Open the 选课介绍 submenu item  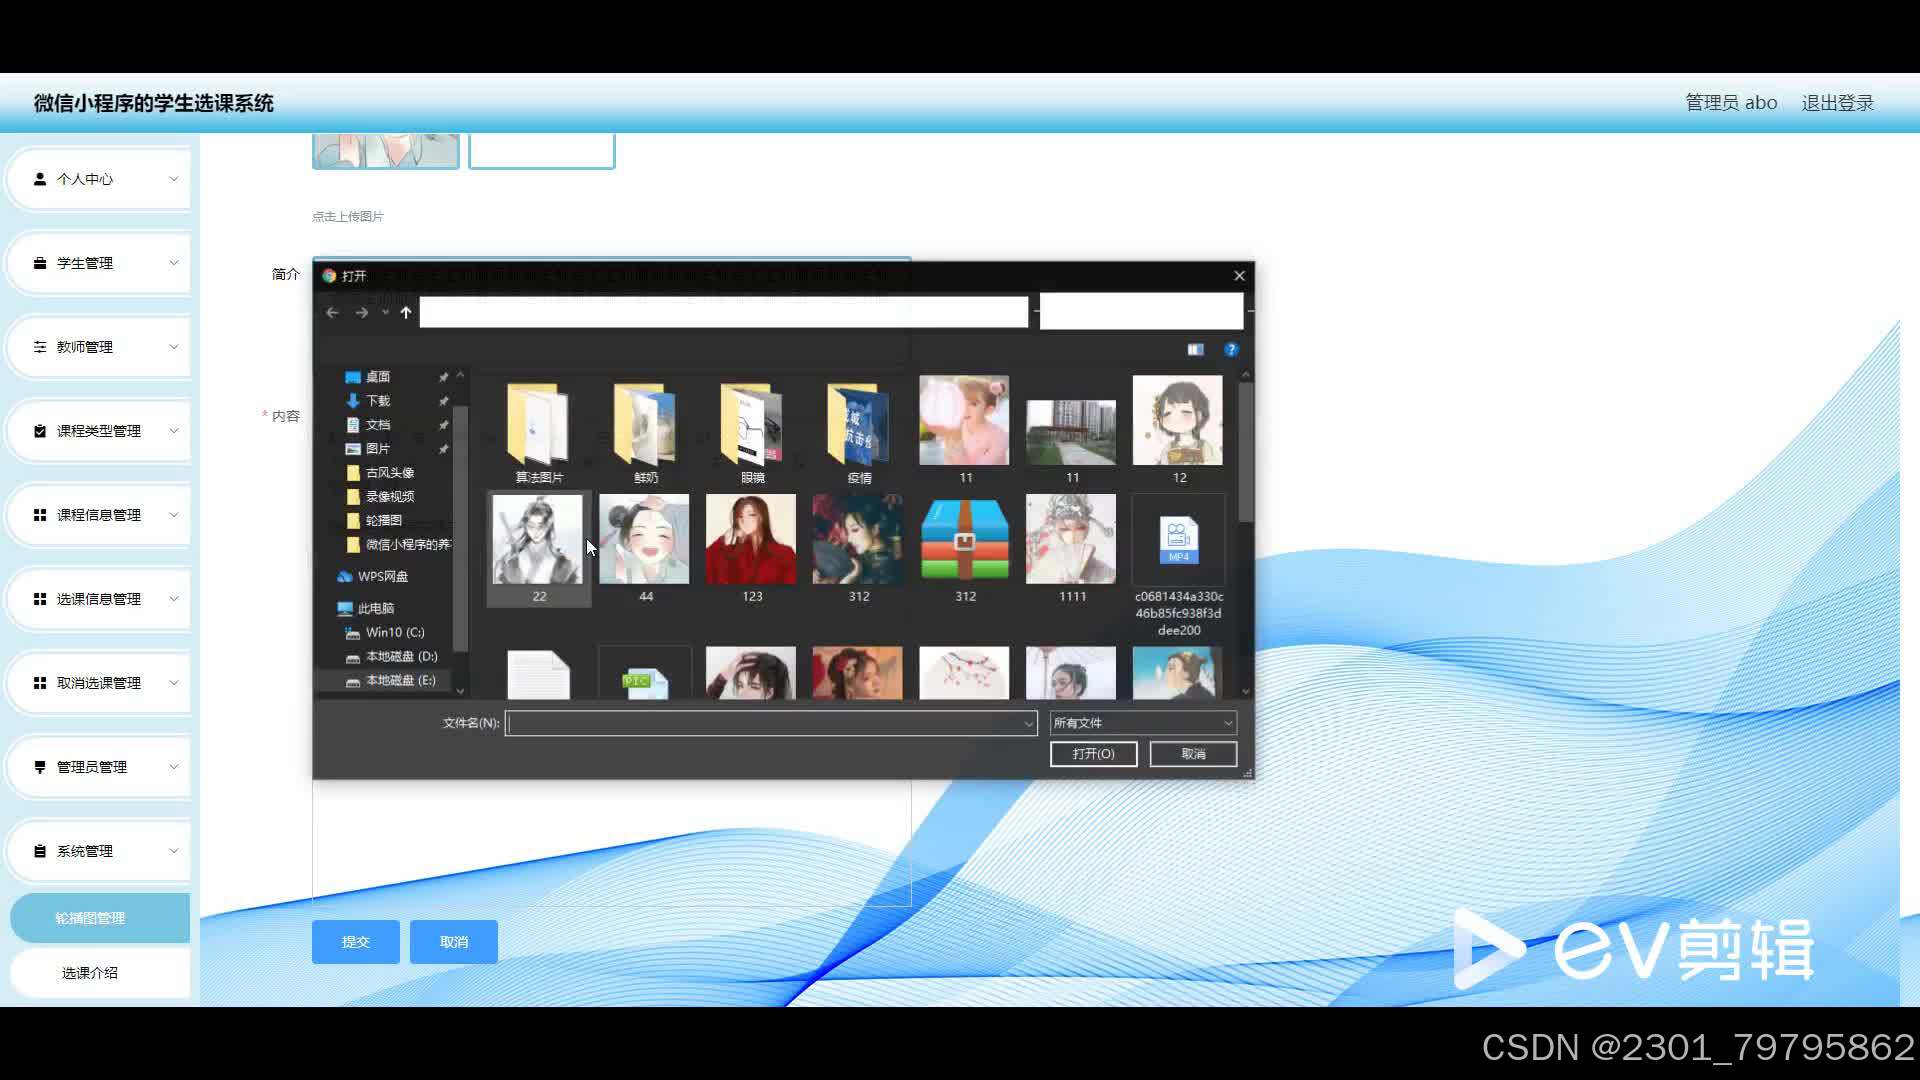[x=90, y=973]
